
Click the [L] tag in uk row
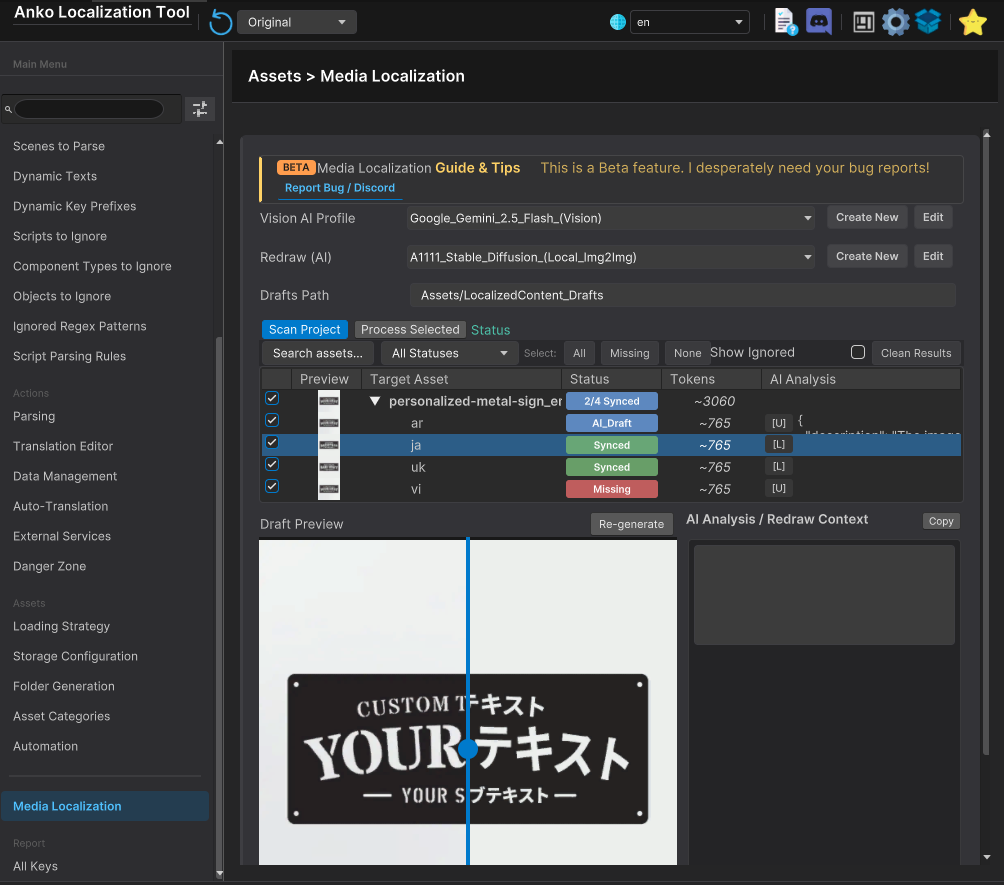click(x=779, y=466)
